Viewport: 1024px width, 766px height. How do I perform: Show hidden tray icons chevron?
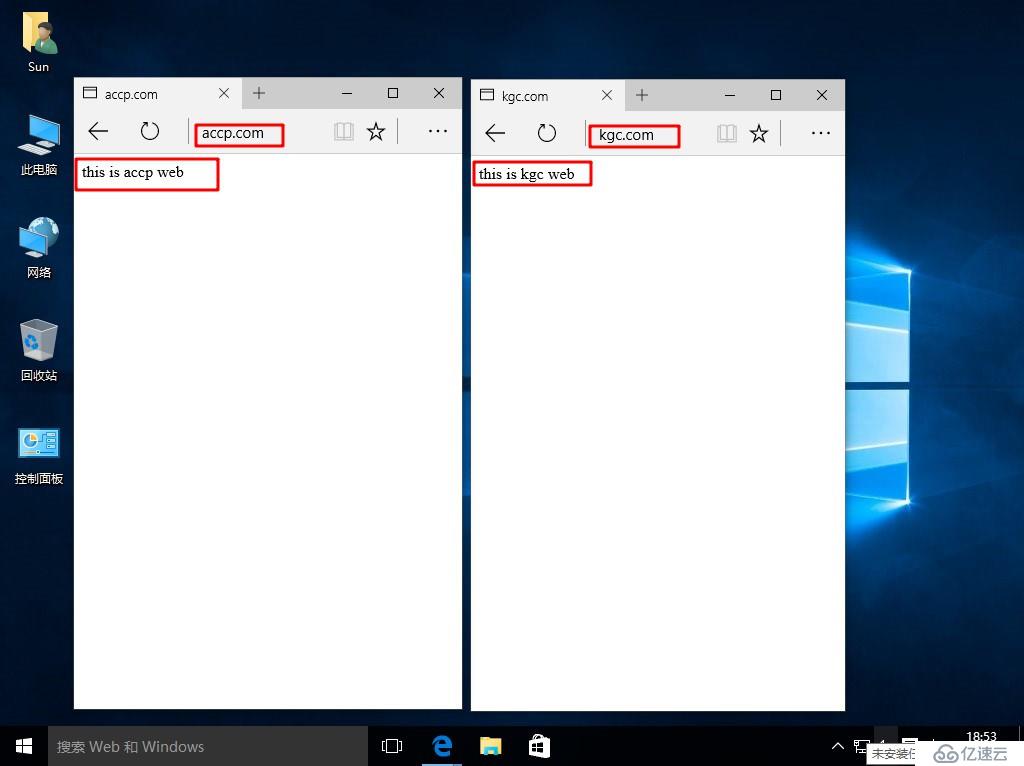click(837, 746)
